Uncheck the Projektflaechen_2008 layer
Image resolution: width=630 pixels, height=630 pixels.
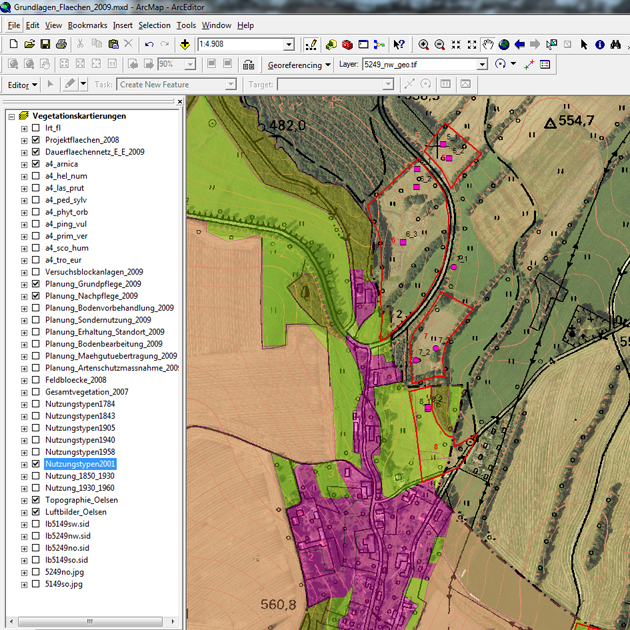click(36, 140)
